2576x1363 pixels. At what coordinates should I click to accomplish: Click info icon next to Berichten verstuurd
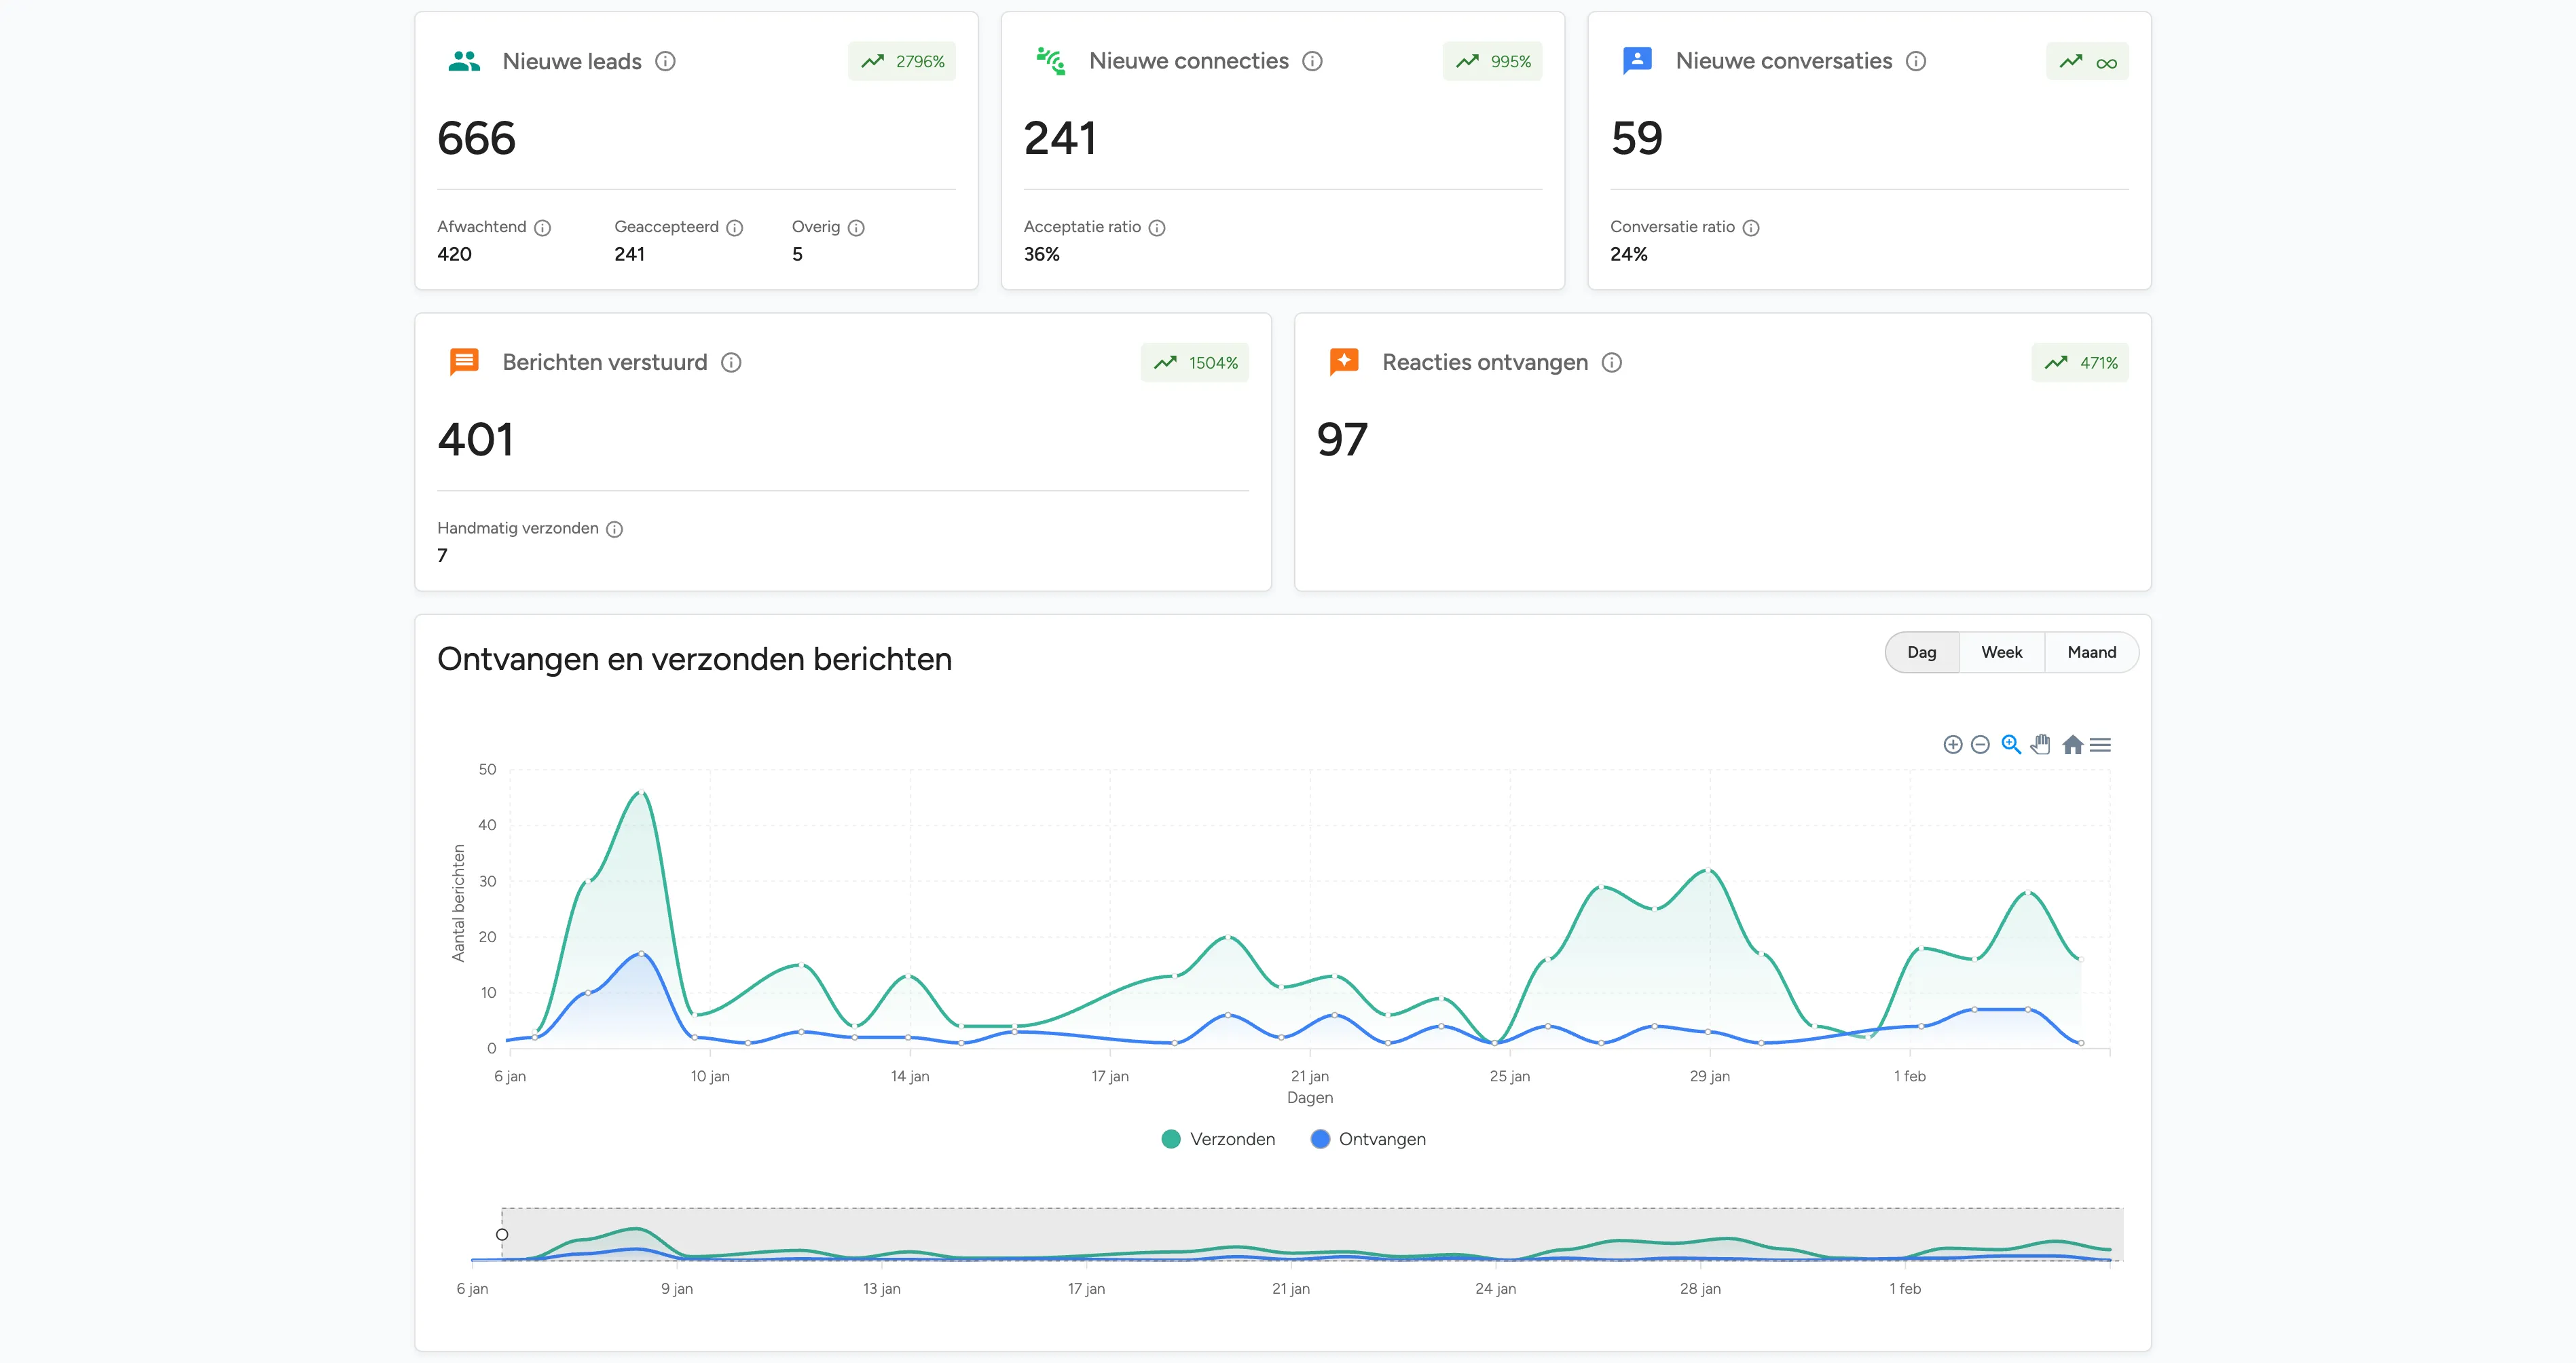731,362
